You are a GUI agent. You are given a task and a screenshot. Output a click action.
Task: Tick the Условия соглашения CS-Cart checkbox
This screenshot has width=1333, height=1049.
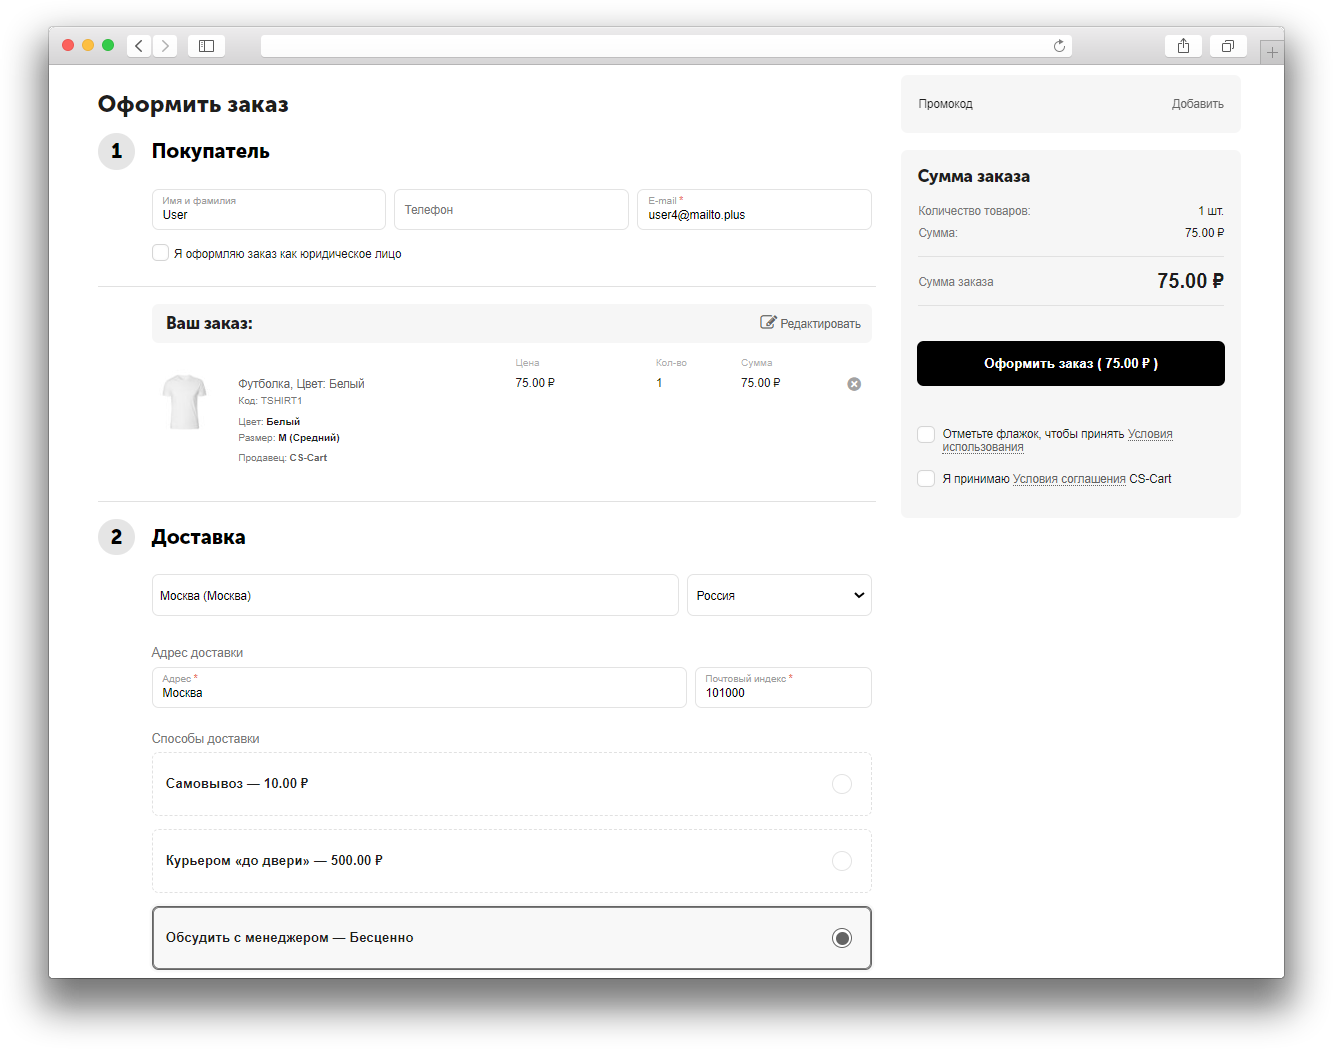pyautogui.click(x=926, y=479)
